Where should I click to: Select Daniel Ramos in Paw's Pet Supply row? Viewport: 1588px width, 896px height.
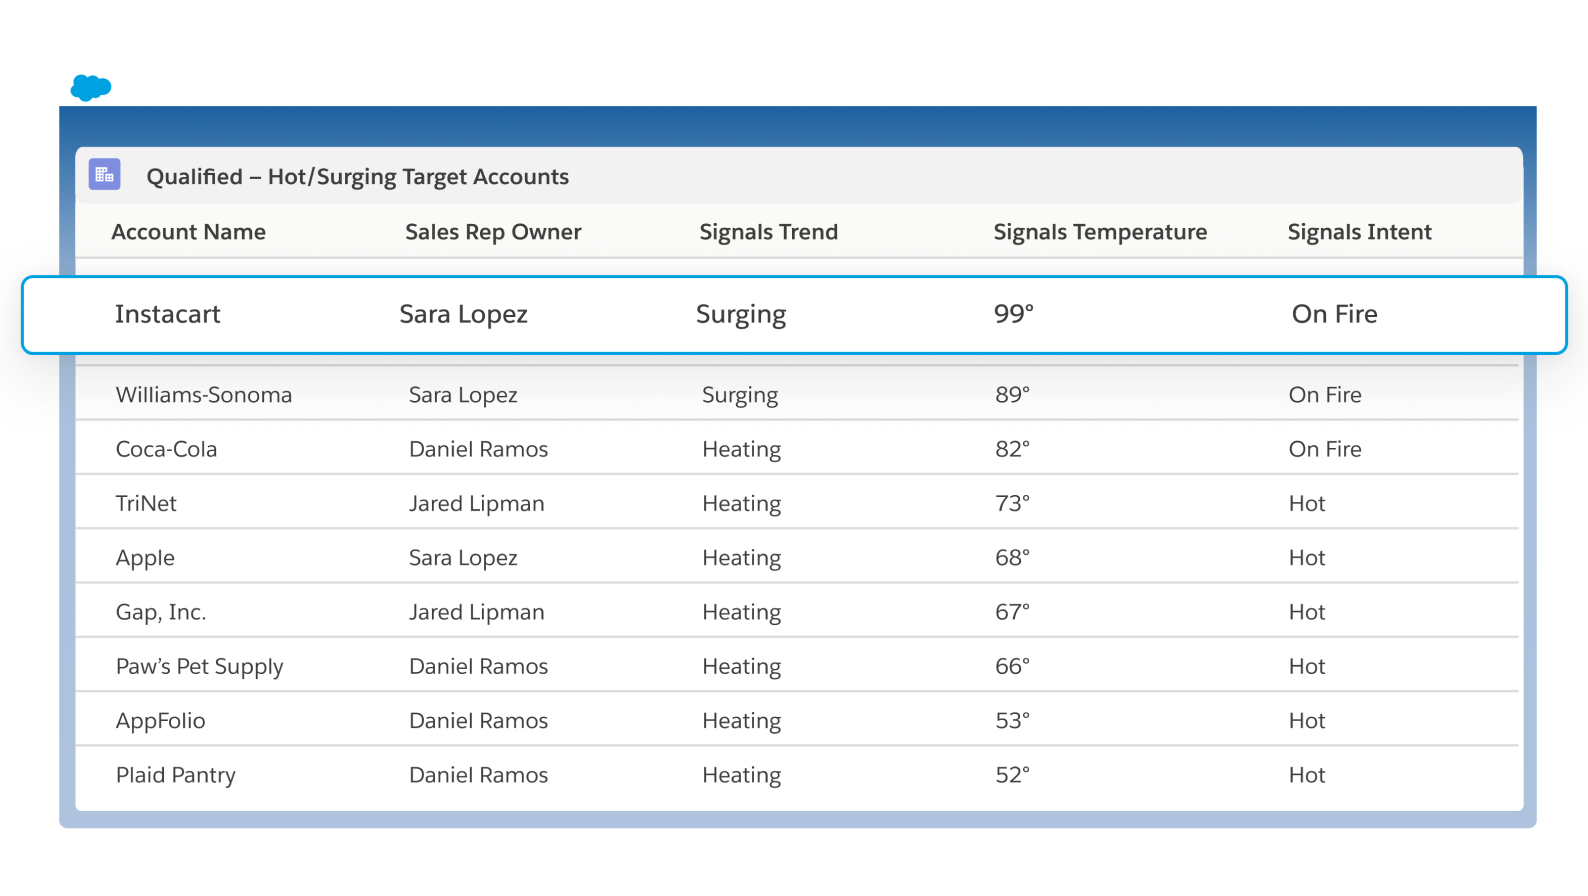point(479,666)
